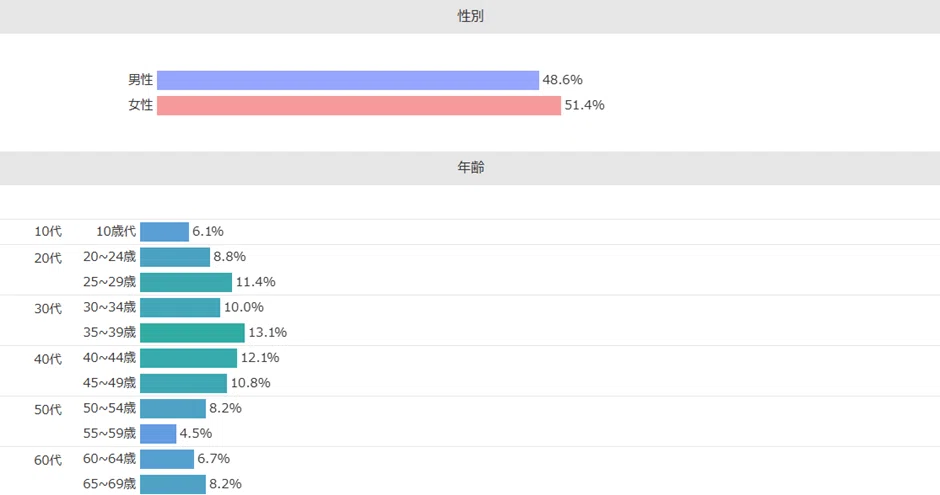The height and width of the screenshot is (495, 940).
Task: Click the 35~39歳 bar at 13.1%
Action: point(192,333)
